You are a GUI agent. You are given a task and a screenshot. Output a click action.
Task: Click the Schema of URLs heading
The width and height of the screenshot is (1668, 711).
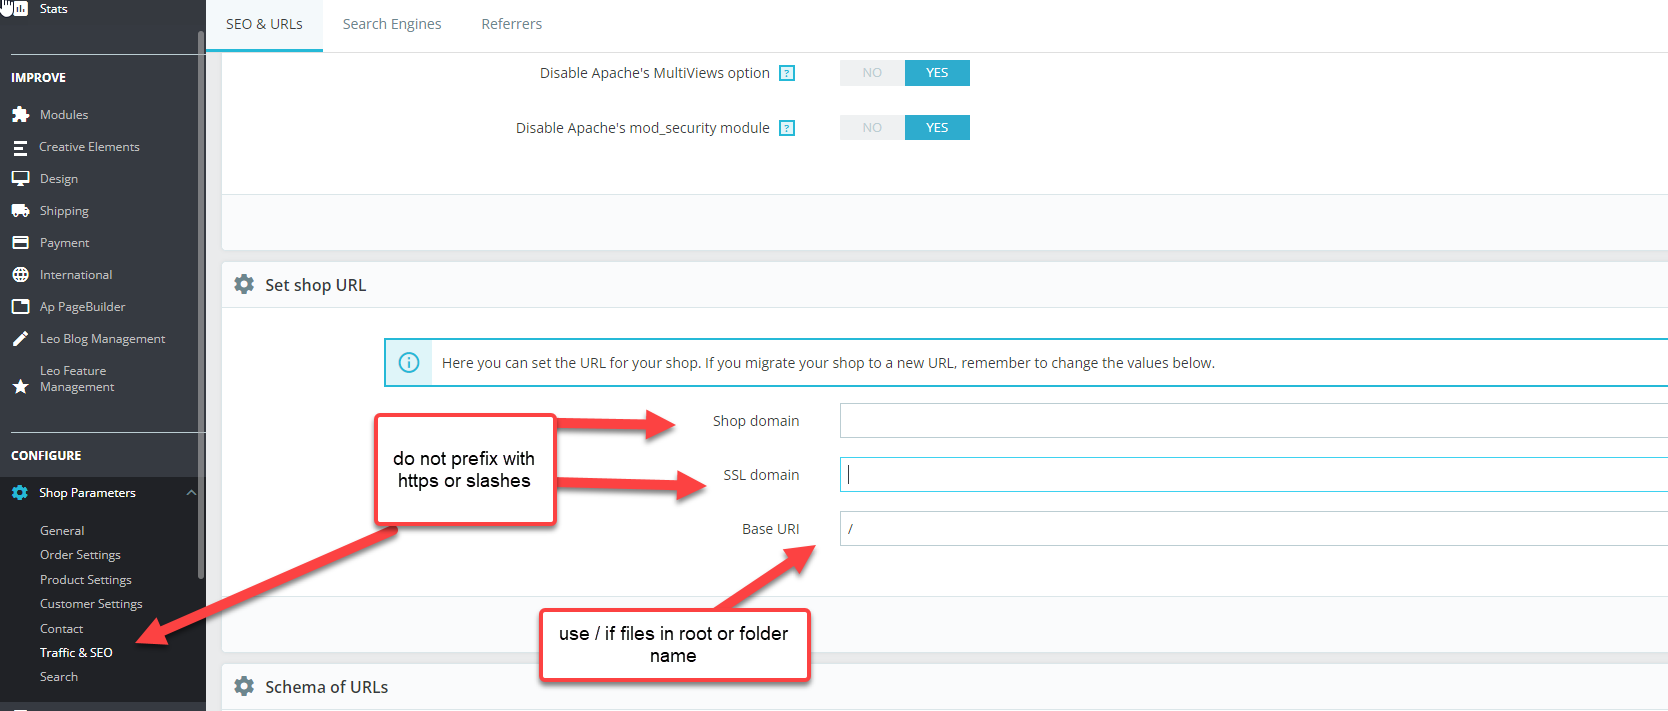pos(326,687)
